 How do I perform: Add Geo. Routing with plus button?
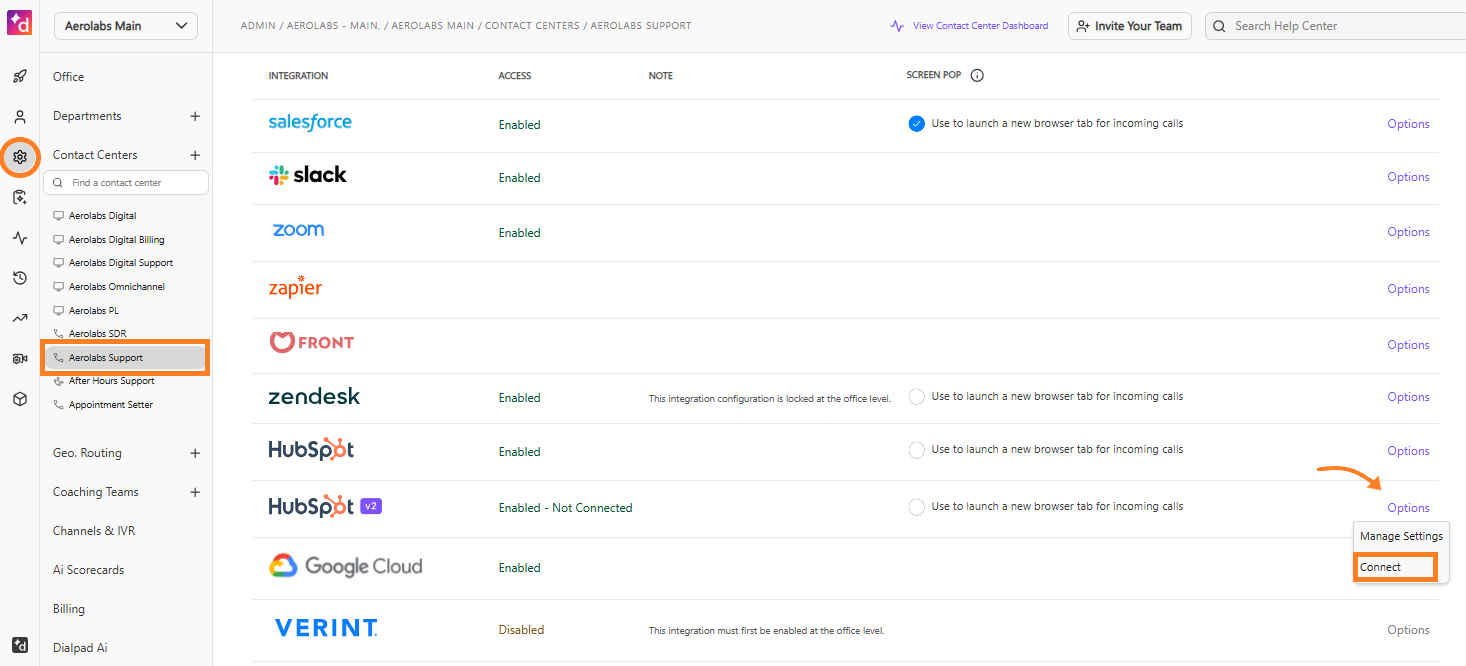(x=195, y=453)
